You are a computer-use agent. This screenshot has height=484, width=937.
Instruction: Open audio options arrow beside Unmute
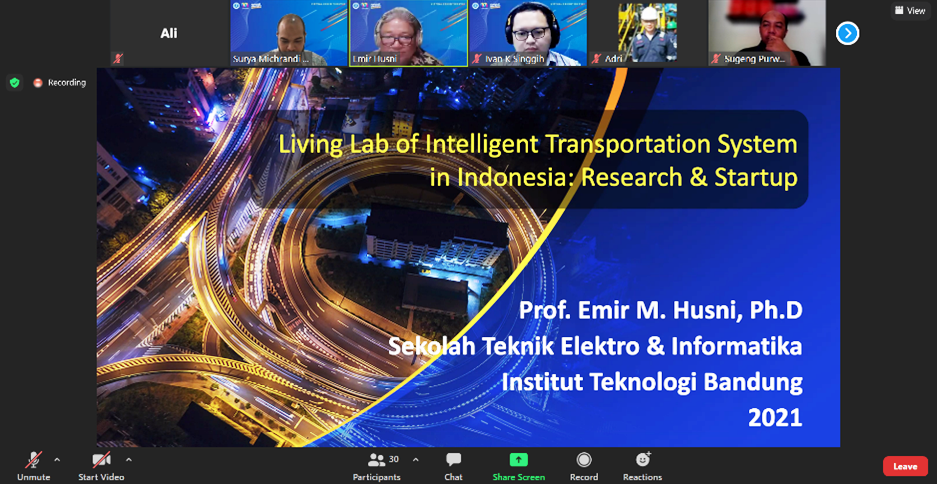tap(57, 460)
